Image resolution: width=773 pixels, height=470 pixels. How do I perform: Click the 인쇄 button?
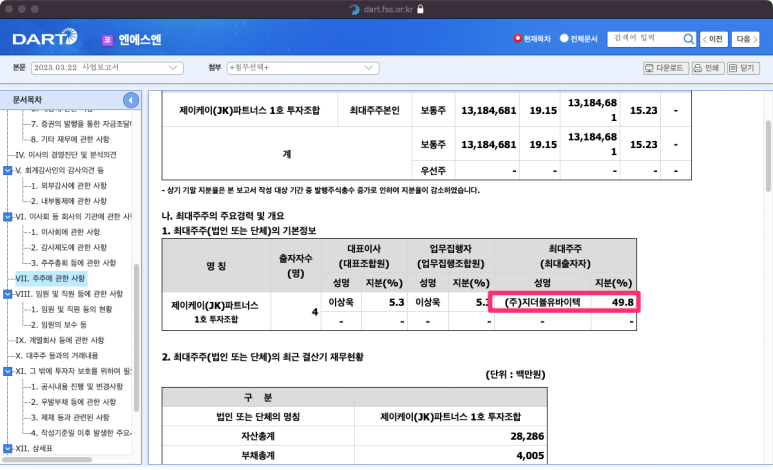tap(707, 68)
